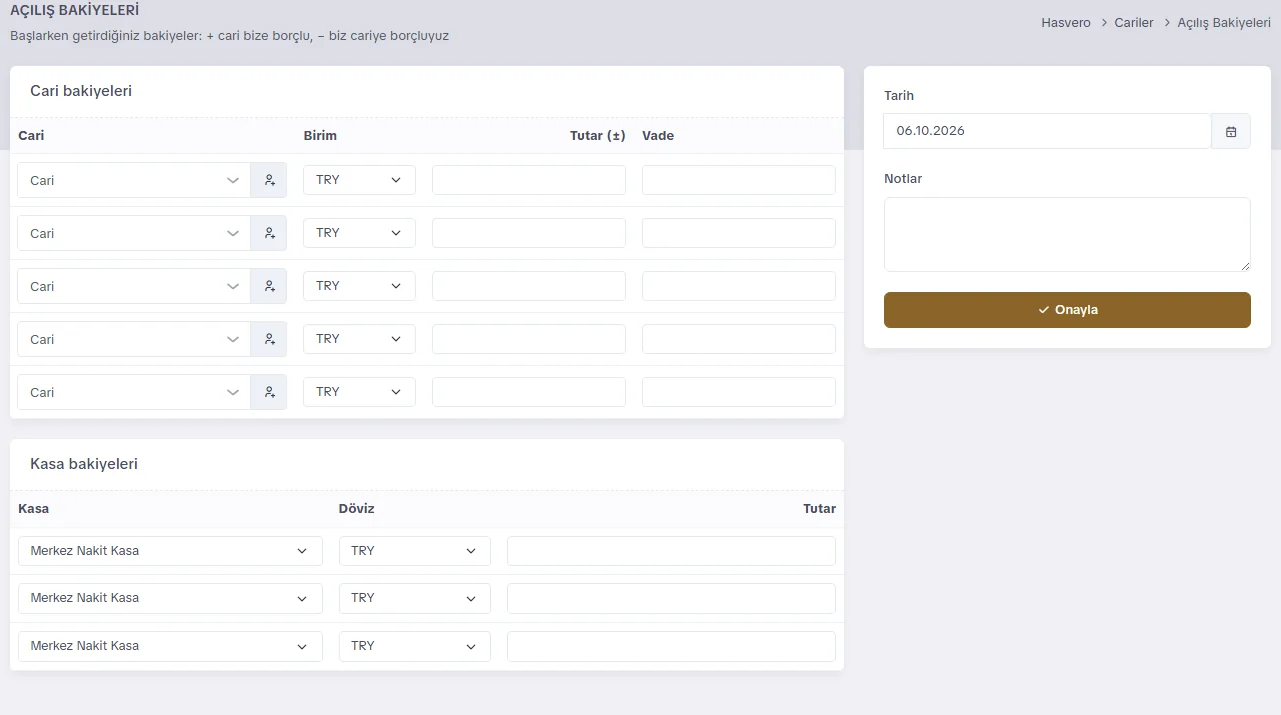Open the Cari dropdown in the second row
Viewport: 1281px width, 715px height.
134,233
